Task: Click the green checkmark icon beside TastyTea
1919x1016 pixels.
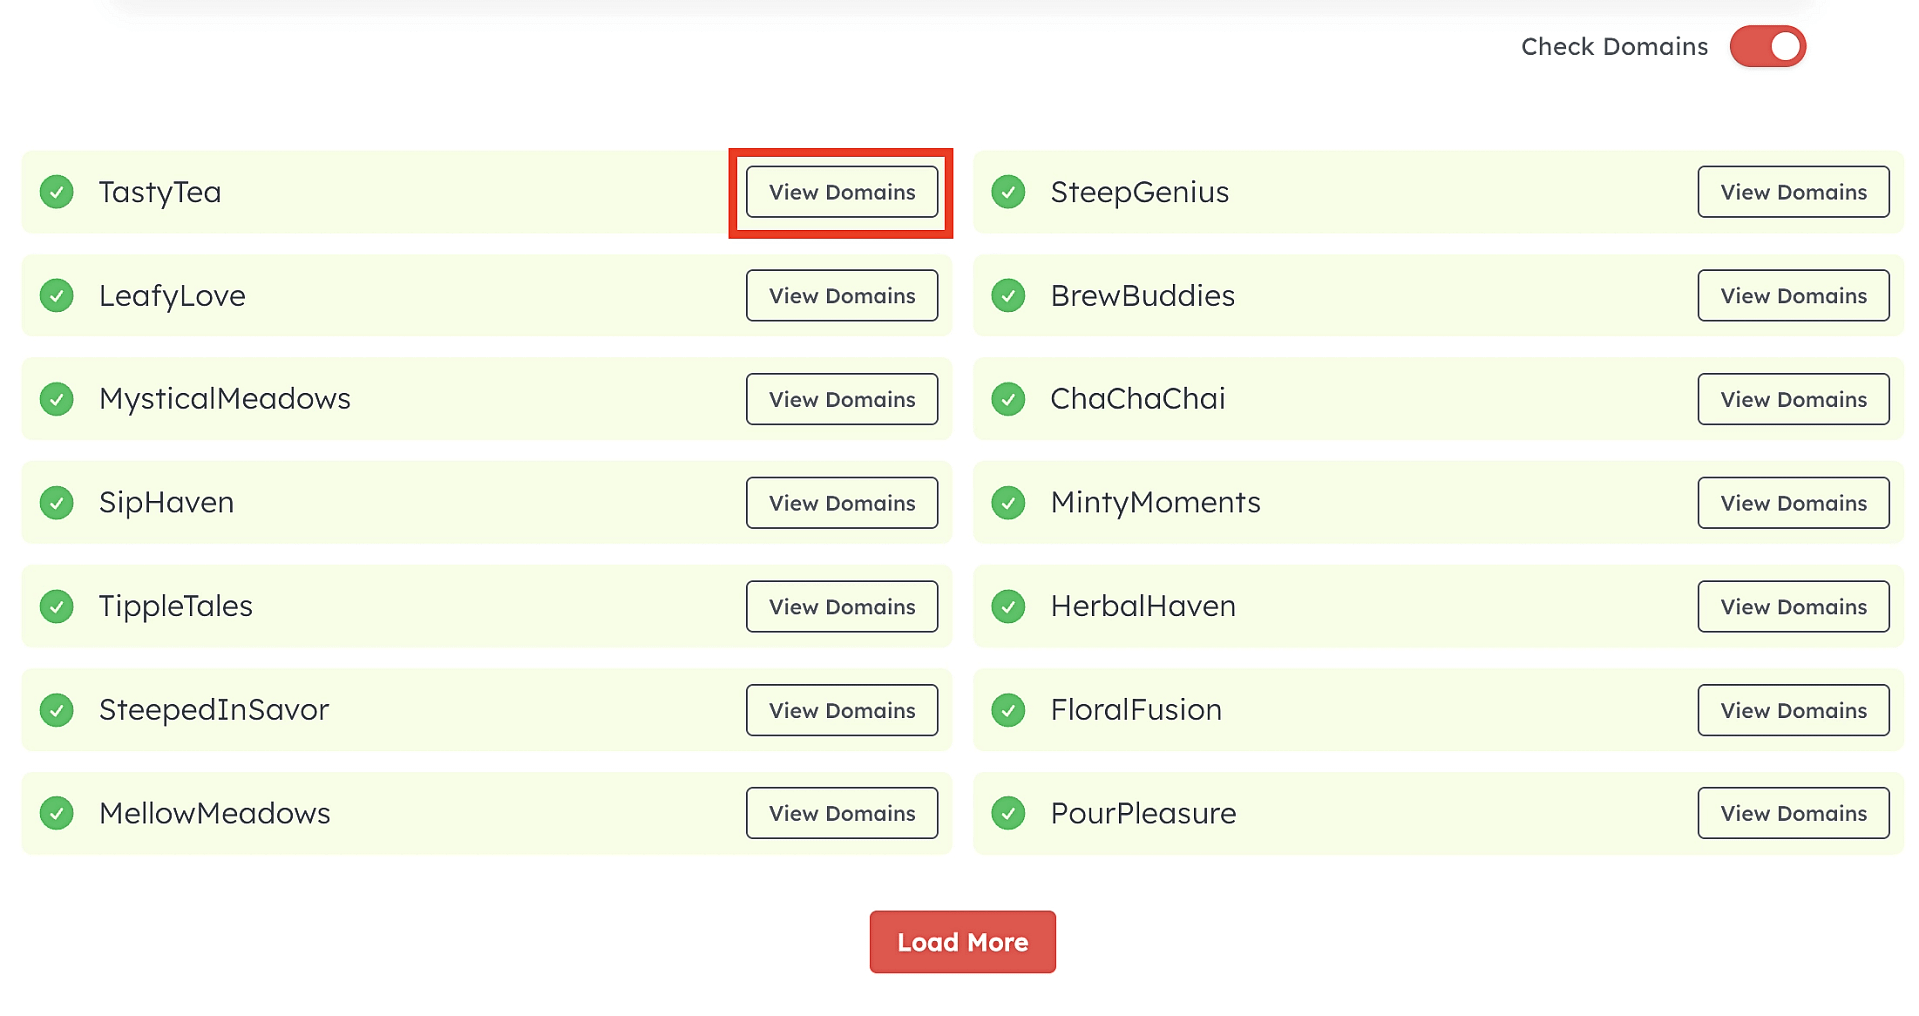Action: (57, 191)
